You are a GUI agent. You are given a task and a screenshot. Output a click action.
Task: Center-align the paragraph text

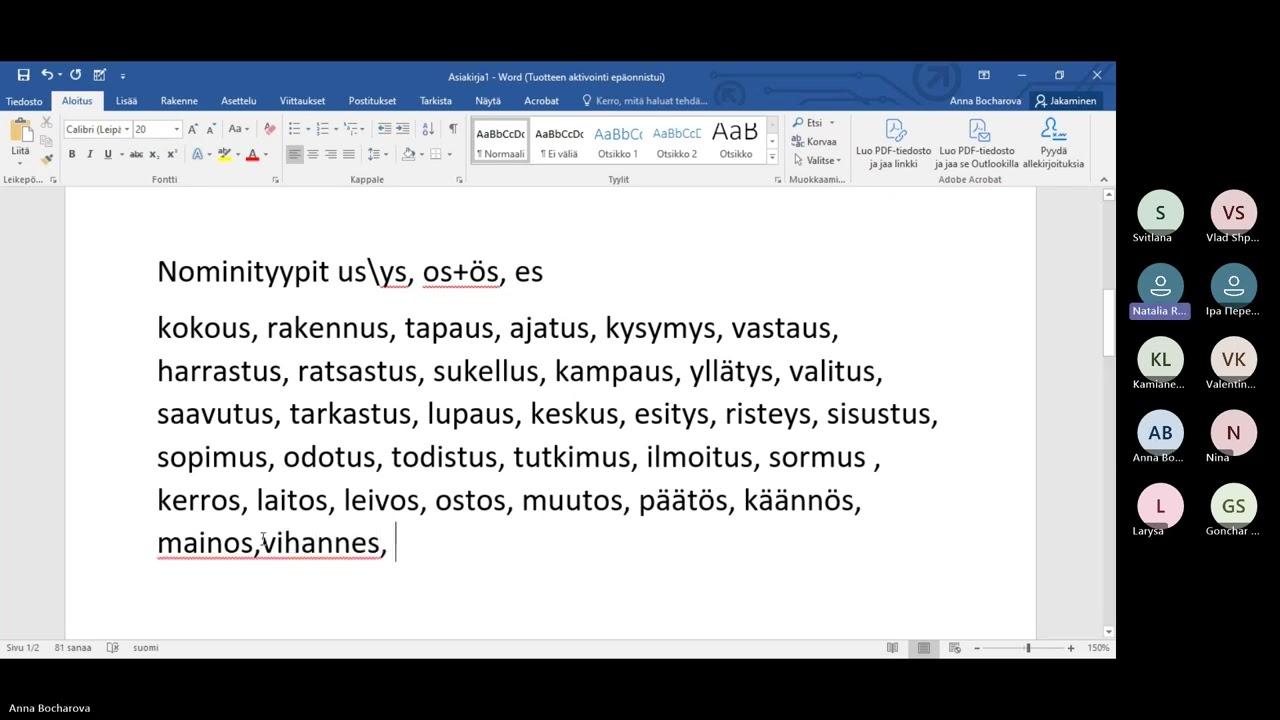pos(313,154)
